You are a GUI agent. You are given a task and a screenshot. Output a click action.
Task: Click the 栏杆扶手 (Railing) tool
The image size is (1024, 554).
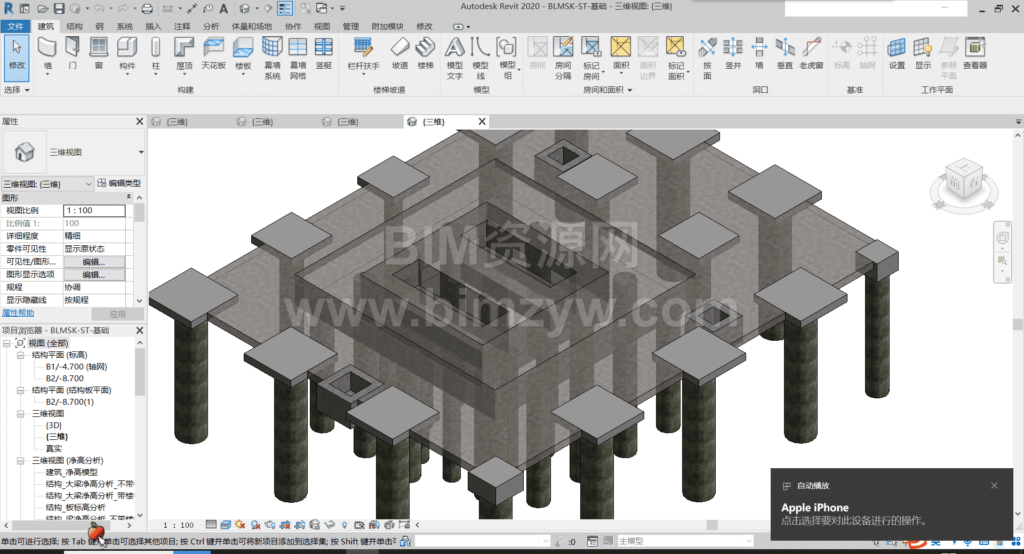(x=363, y=54)
